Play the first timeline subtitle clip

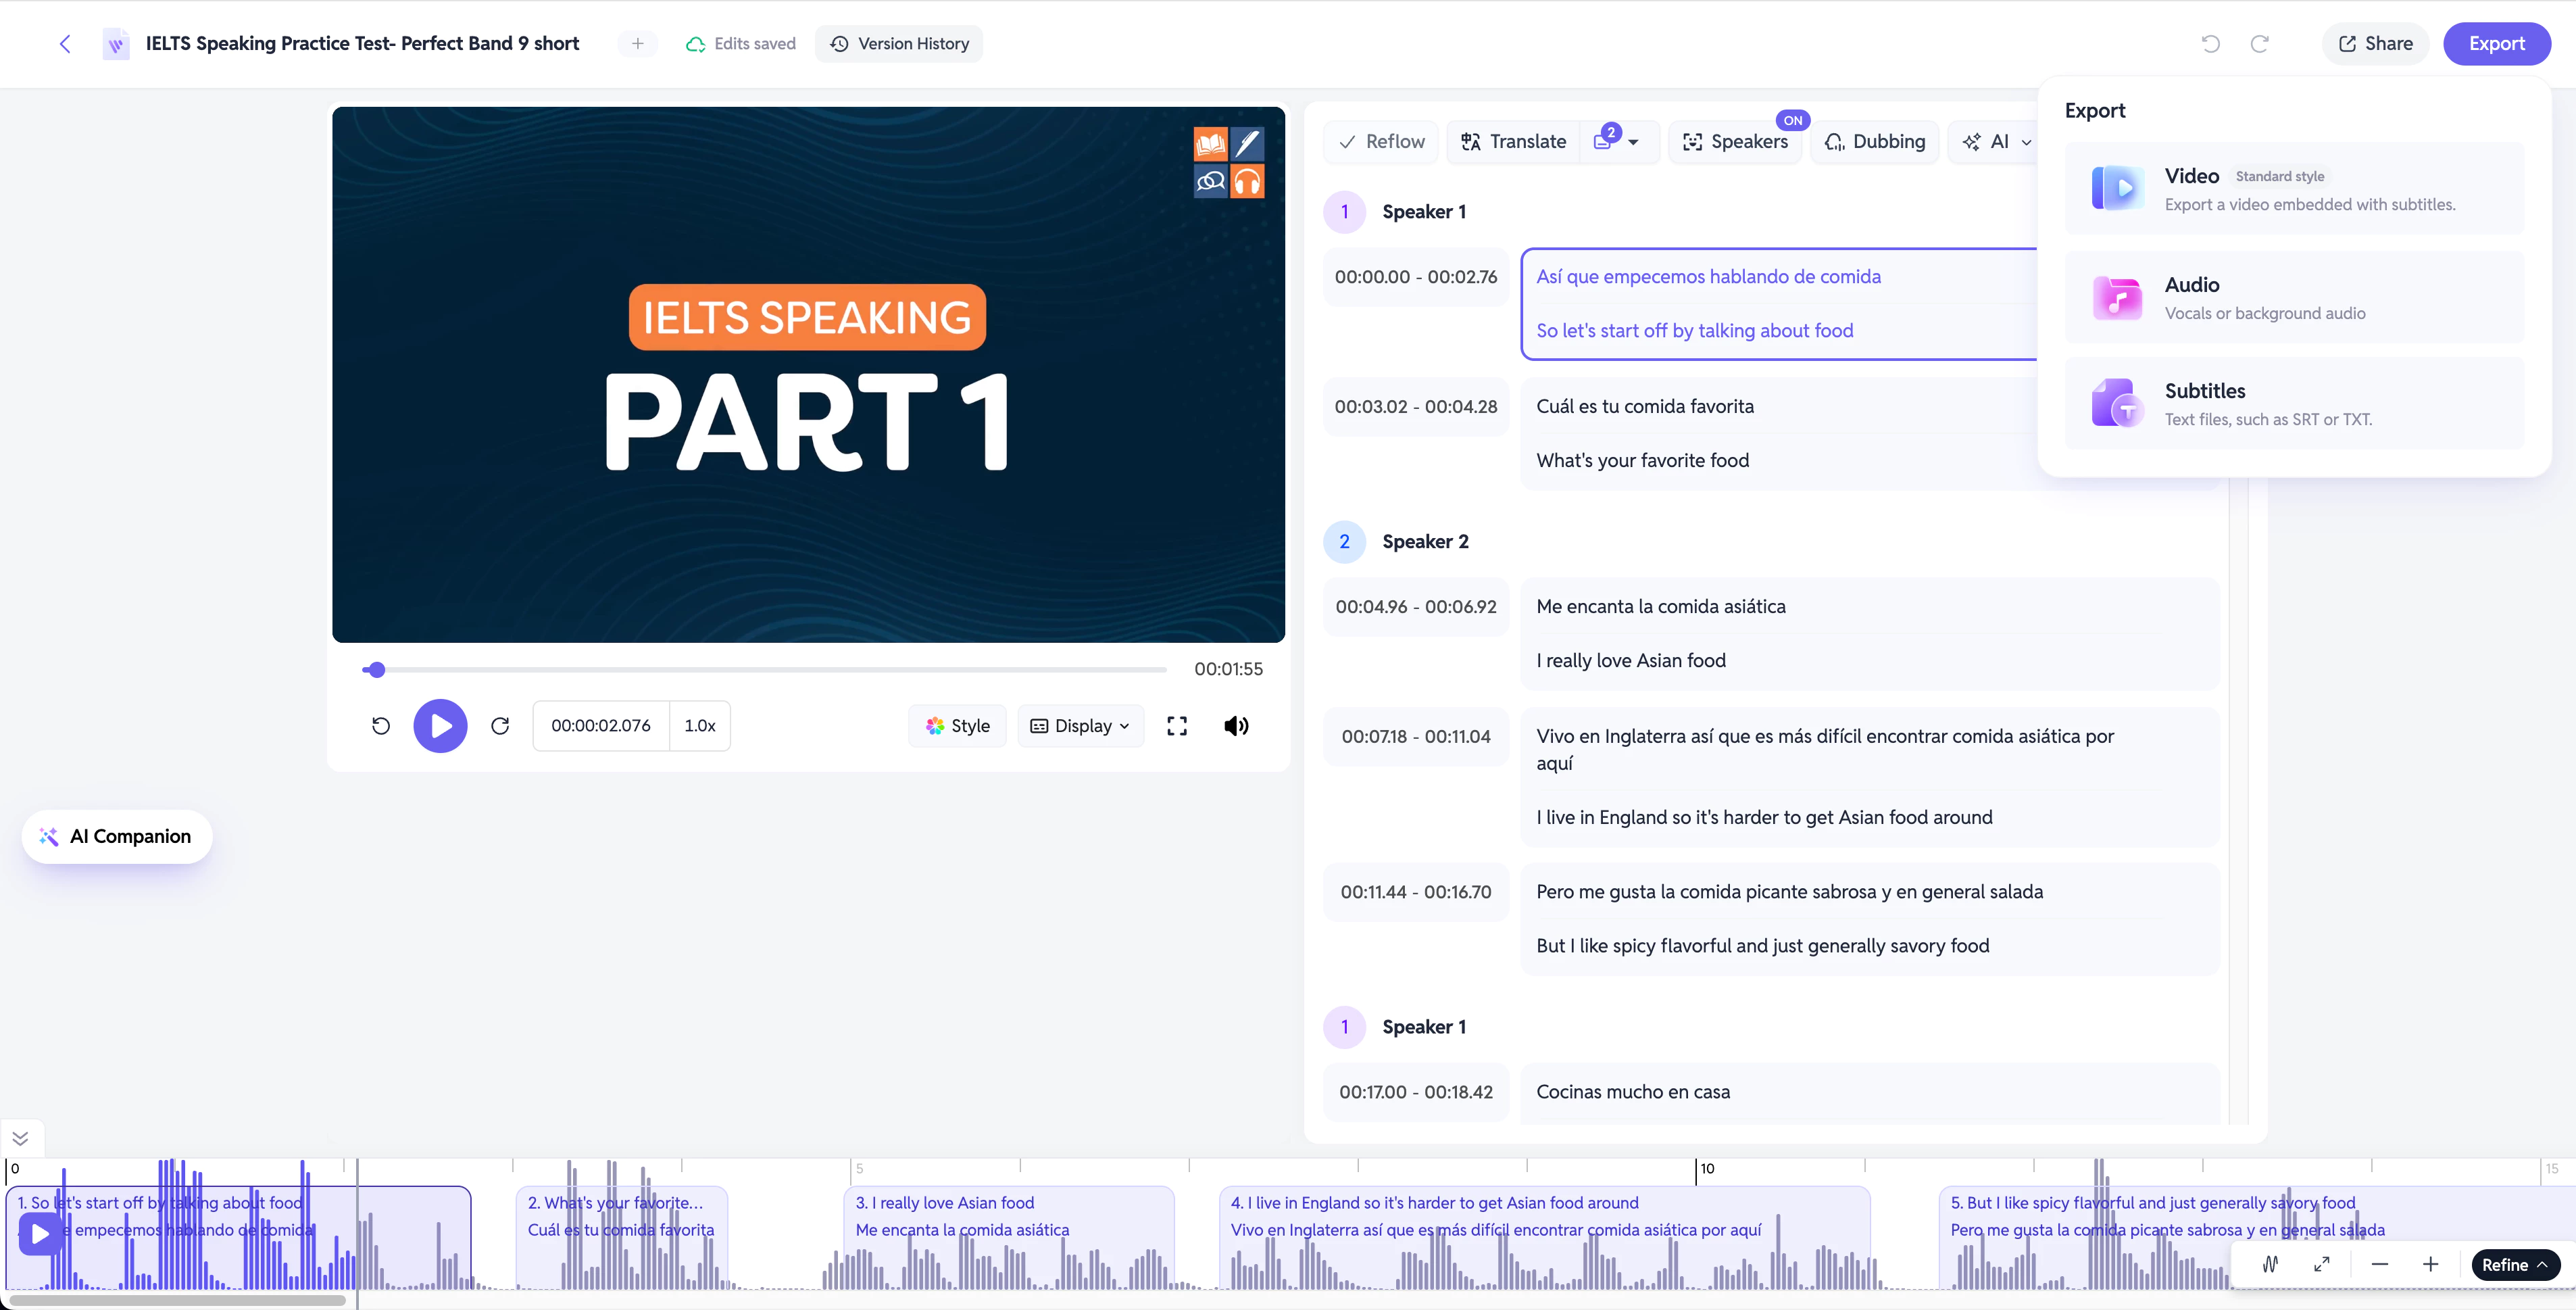pos(40,1234)
